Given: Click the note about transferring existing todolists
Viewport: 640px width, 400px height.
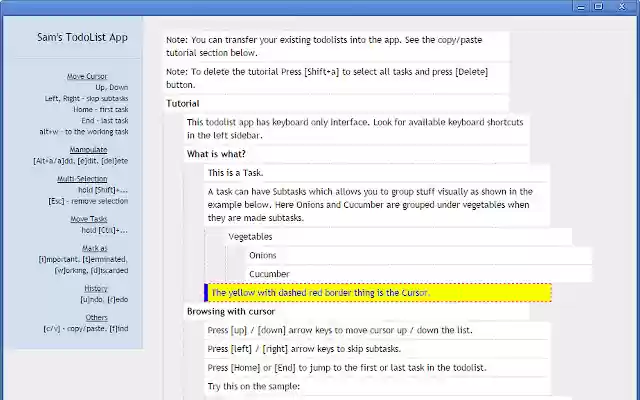Looking at the screenshot, I should pos(336,46).
